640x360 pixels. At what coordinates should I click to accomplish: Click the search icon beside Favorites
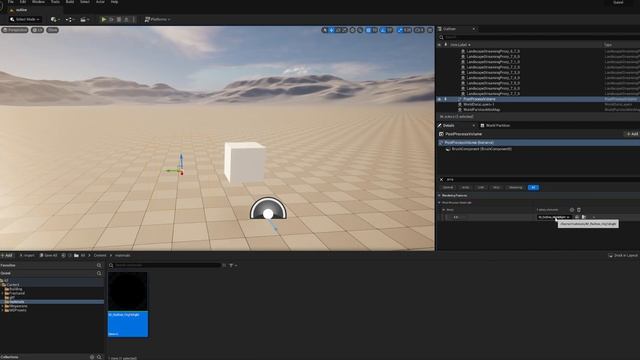[99, 265]
